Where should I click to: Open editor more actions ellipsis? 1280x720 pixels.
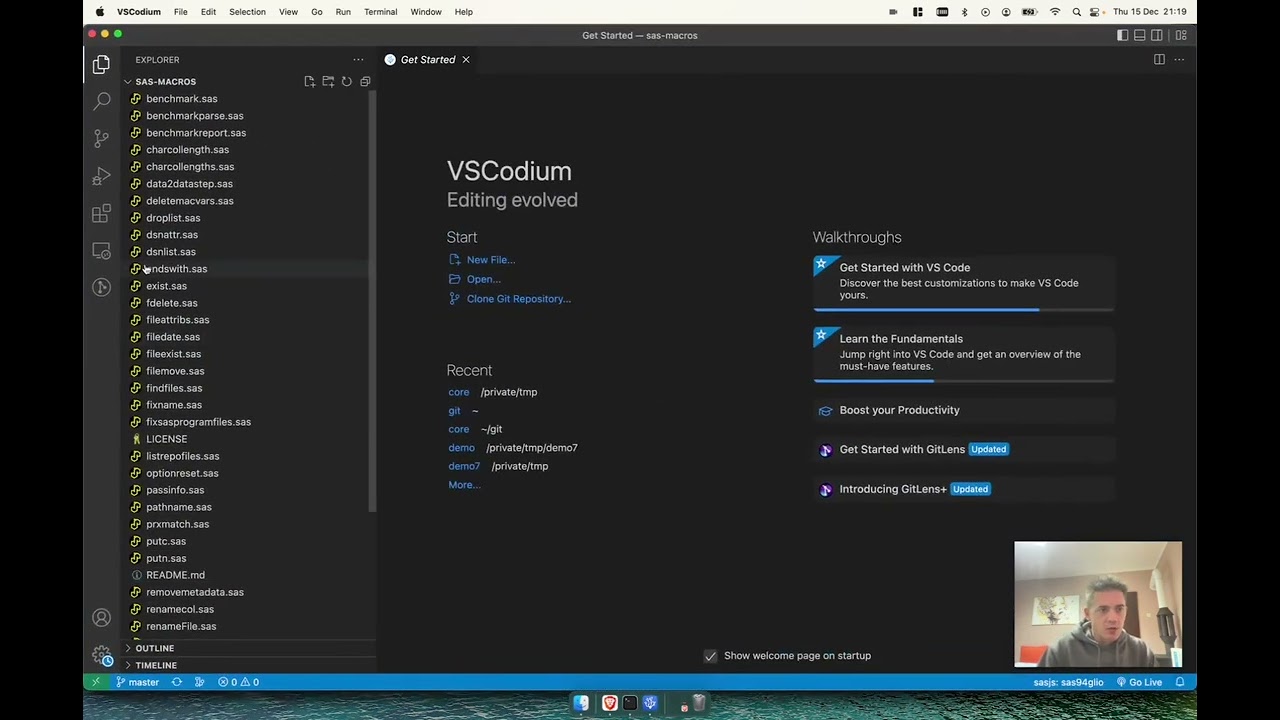coord(1179,60)
